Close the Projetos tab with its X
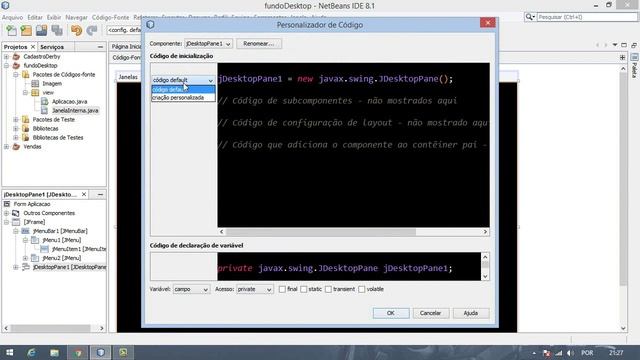 point(33,47)
